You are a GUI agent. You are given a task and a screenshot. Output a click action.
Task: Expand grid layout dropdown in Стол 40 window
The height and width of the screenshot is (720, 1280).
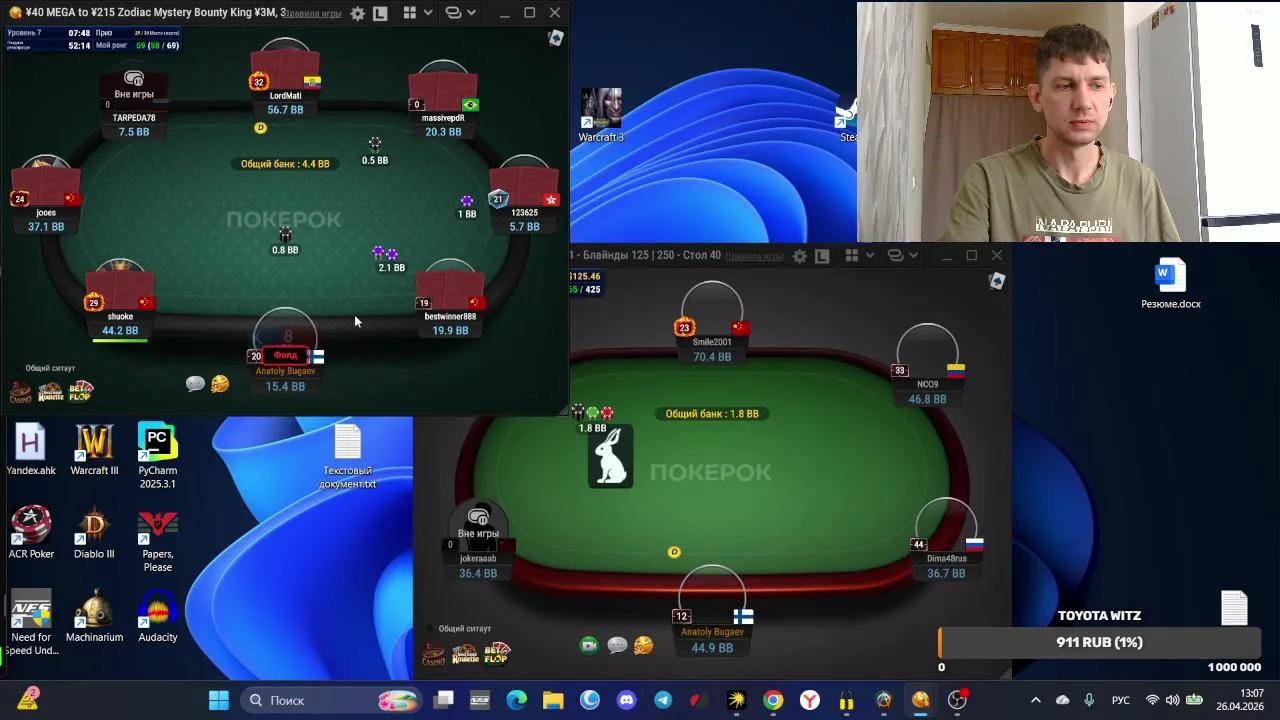pyautogui.click(x=870, y=256)
